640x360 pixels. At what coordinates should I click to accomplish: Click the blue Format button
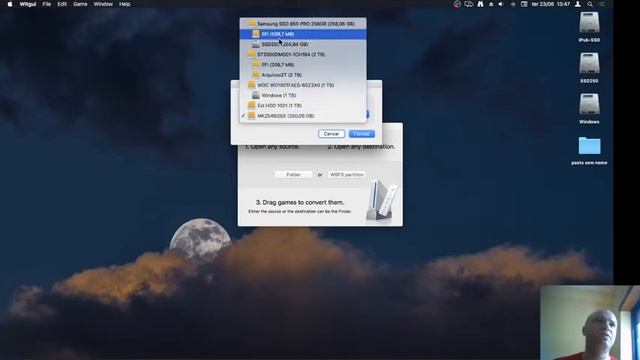click(x=362, y=134)
